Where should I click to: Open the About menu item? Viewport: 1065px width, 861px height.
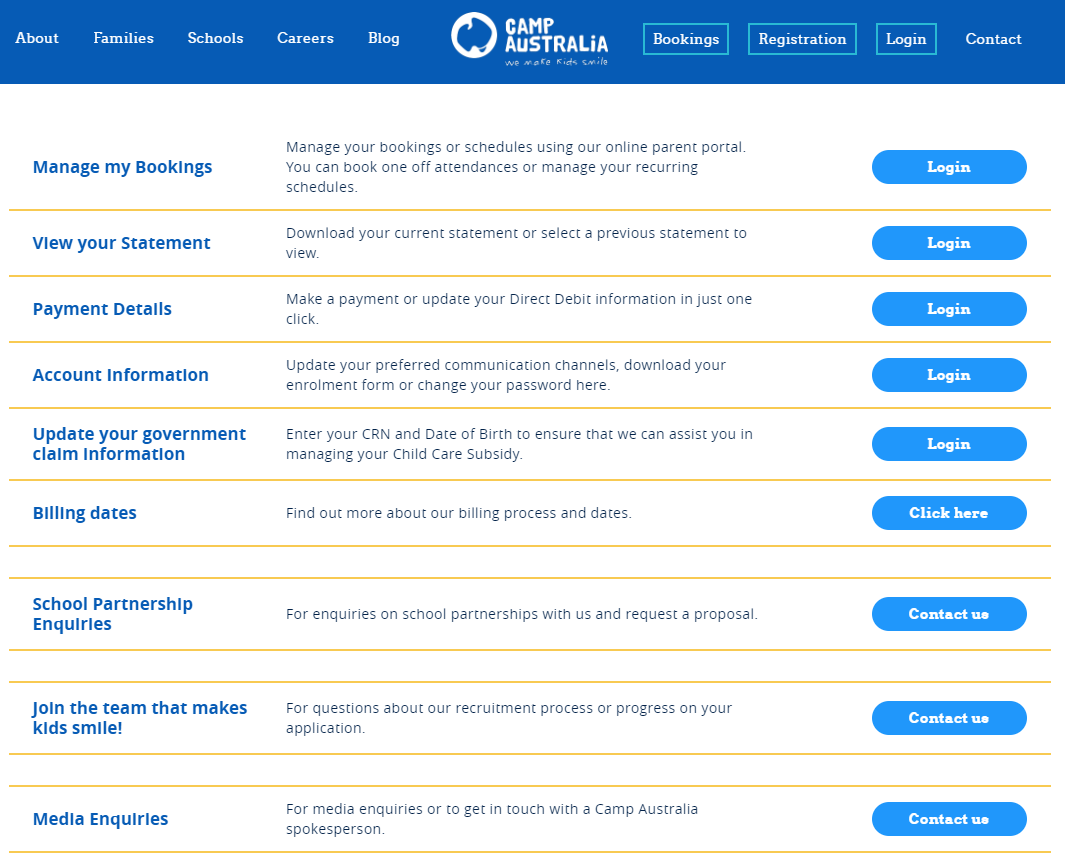click(37, 38)
